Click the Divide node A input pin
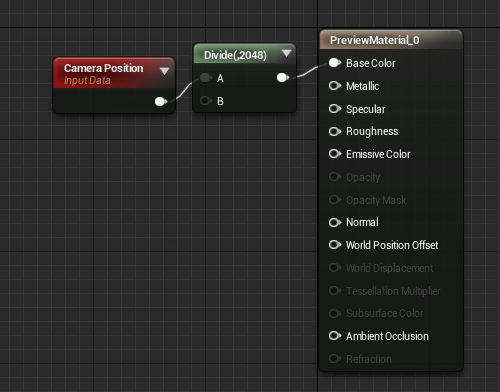Viewport: 500px width, 392px height. pos(206,78)
